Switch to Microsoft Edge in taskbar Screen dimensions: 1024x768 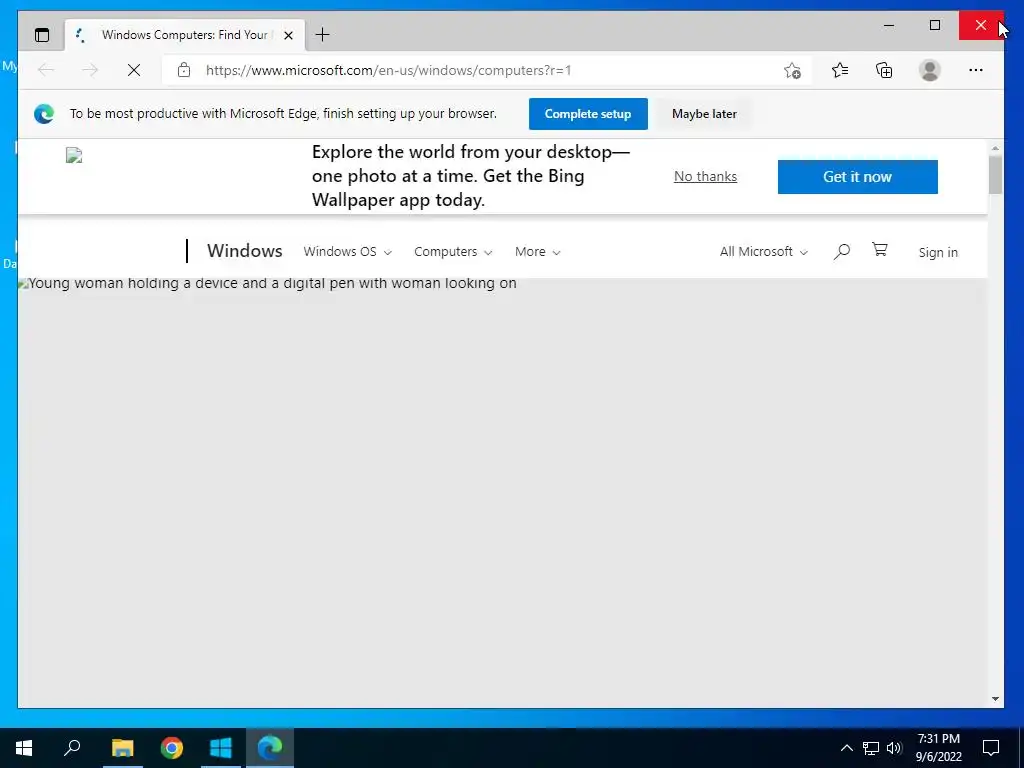point(270,748)
